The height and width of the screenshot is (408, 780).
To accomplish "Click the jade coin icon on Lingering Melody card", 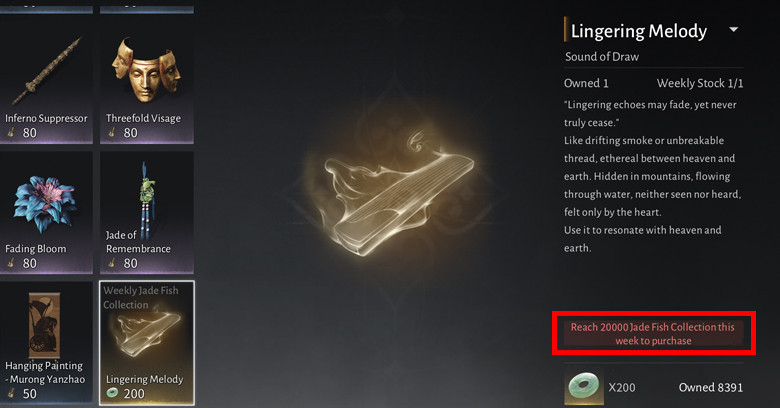I will click(x=112, y=393).
